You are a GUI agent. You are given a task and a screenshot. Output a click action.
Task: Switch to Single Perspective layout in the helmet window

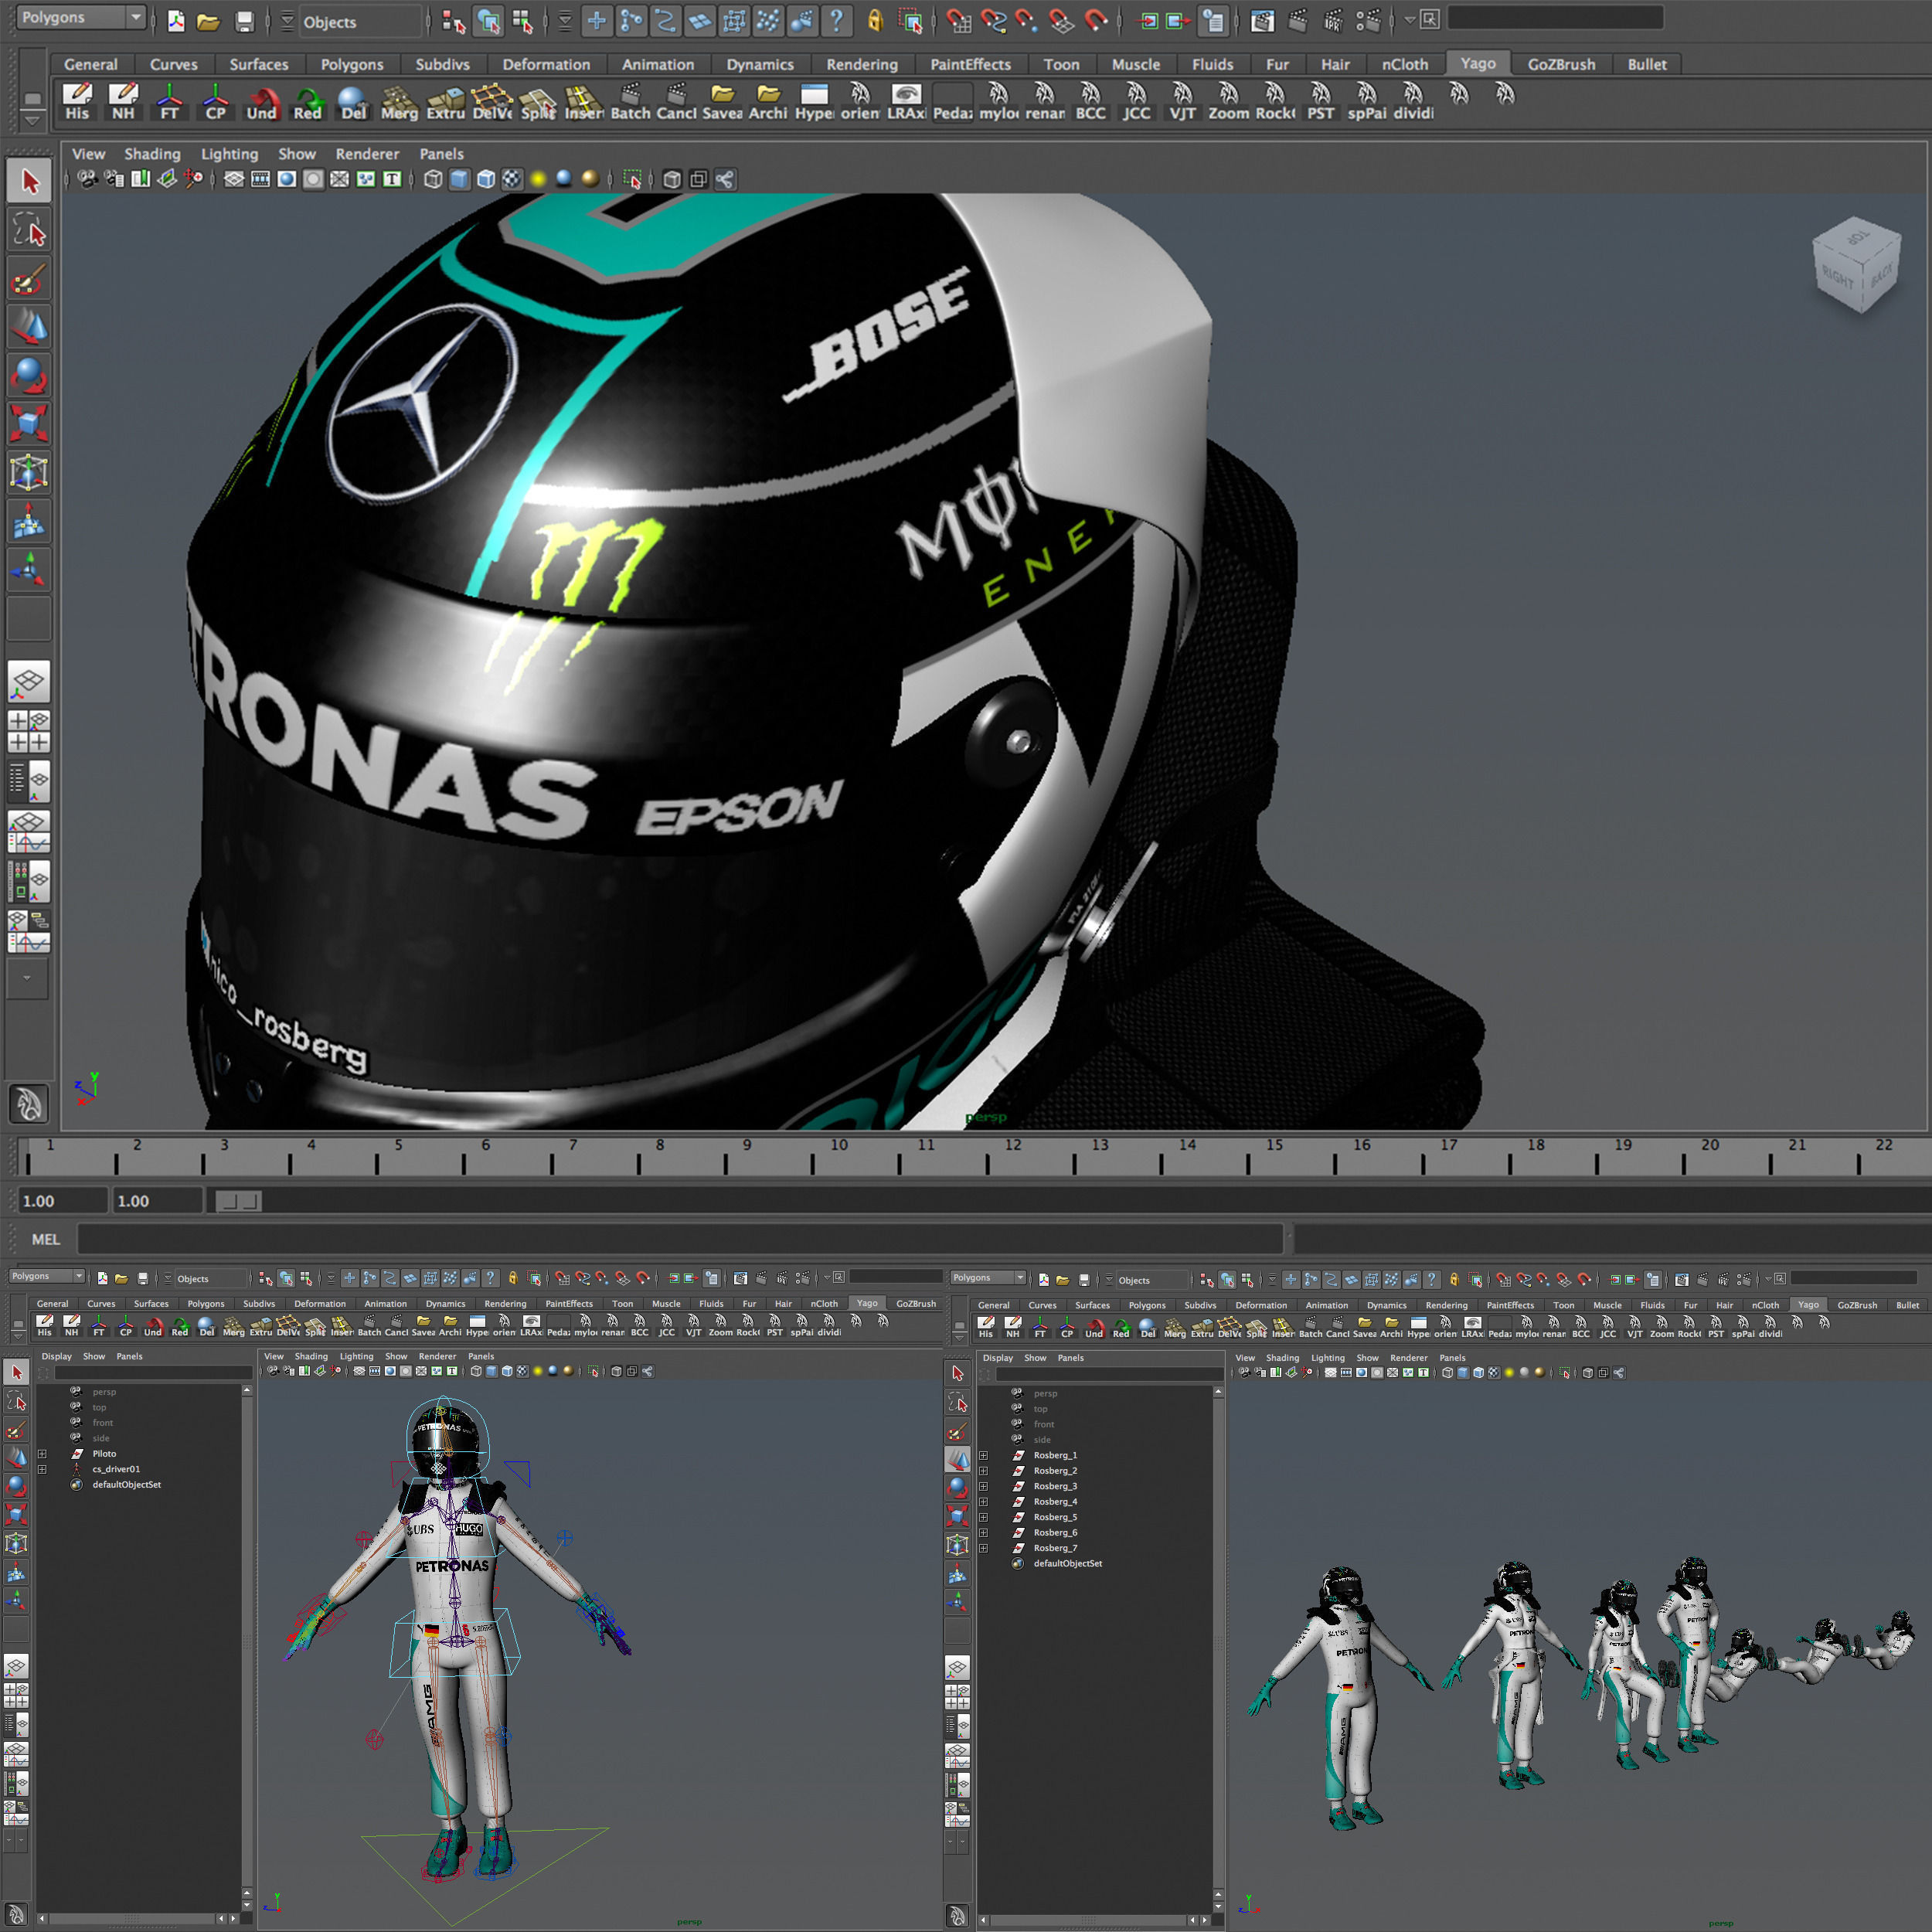click(x=29, y=682)
